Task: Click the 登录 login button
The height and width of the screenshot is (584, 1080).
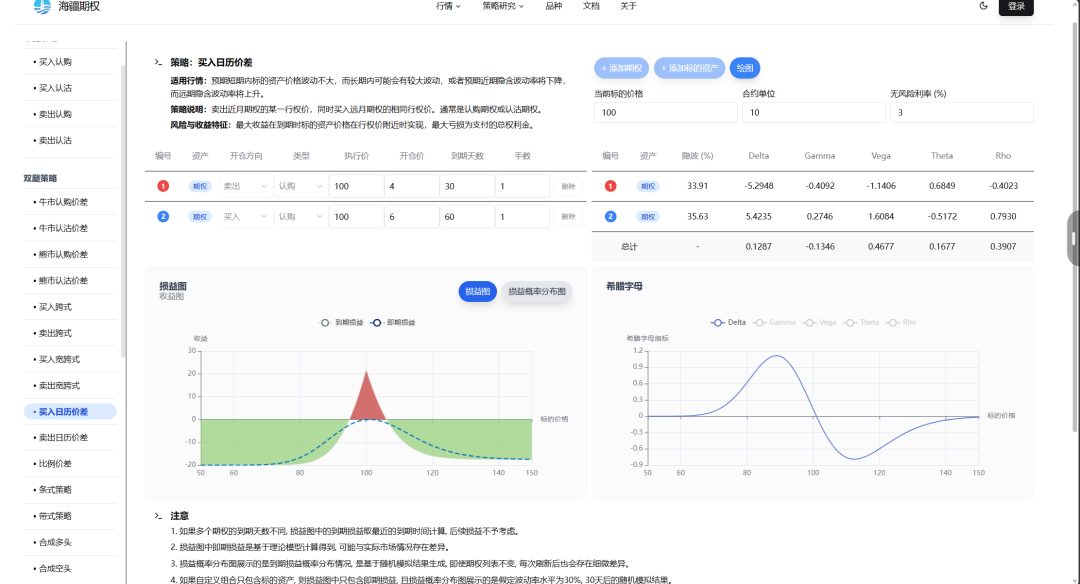Action: point(1016,7)
